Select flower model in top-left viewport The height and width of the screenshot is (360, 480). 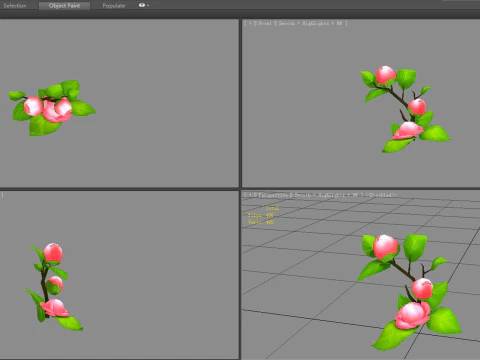[x=52, y=108]
